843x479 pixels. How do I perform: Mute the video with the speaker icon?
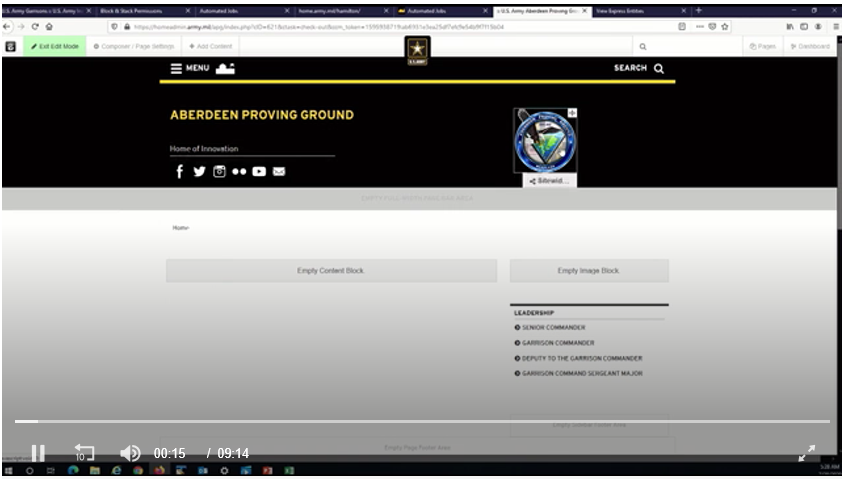point(130,453)
